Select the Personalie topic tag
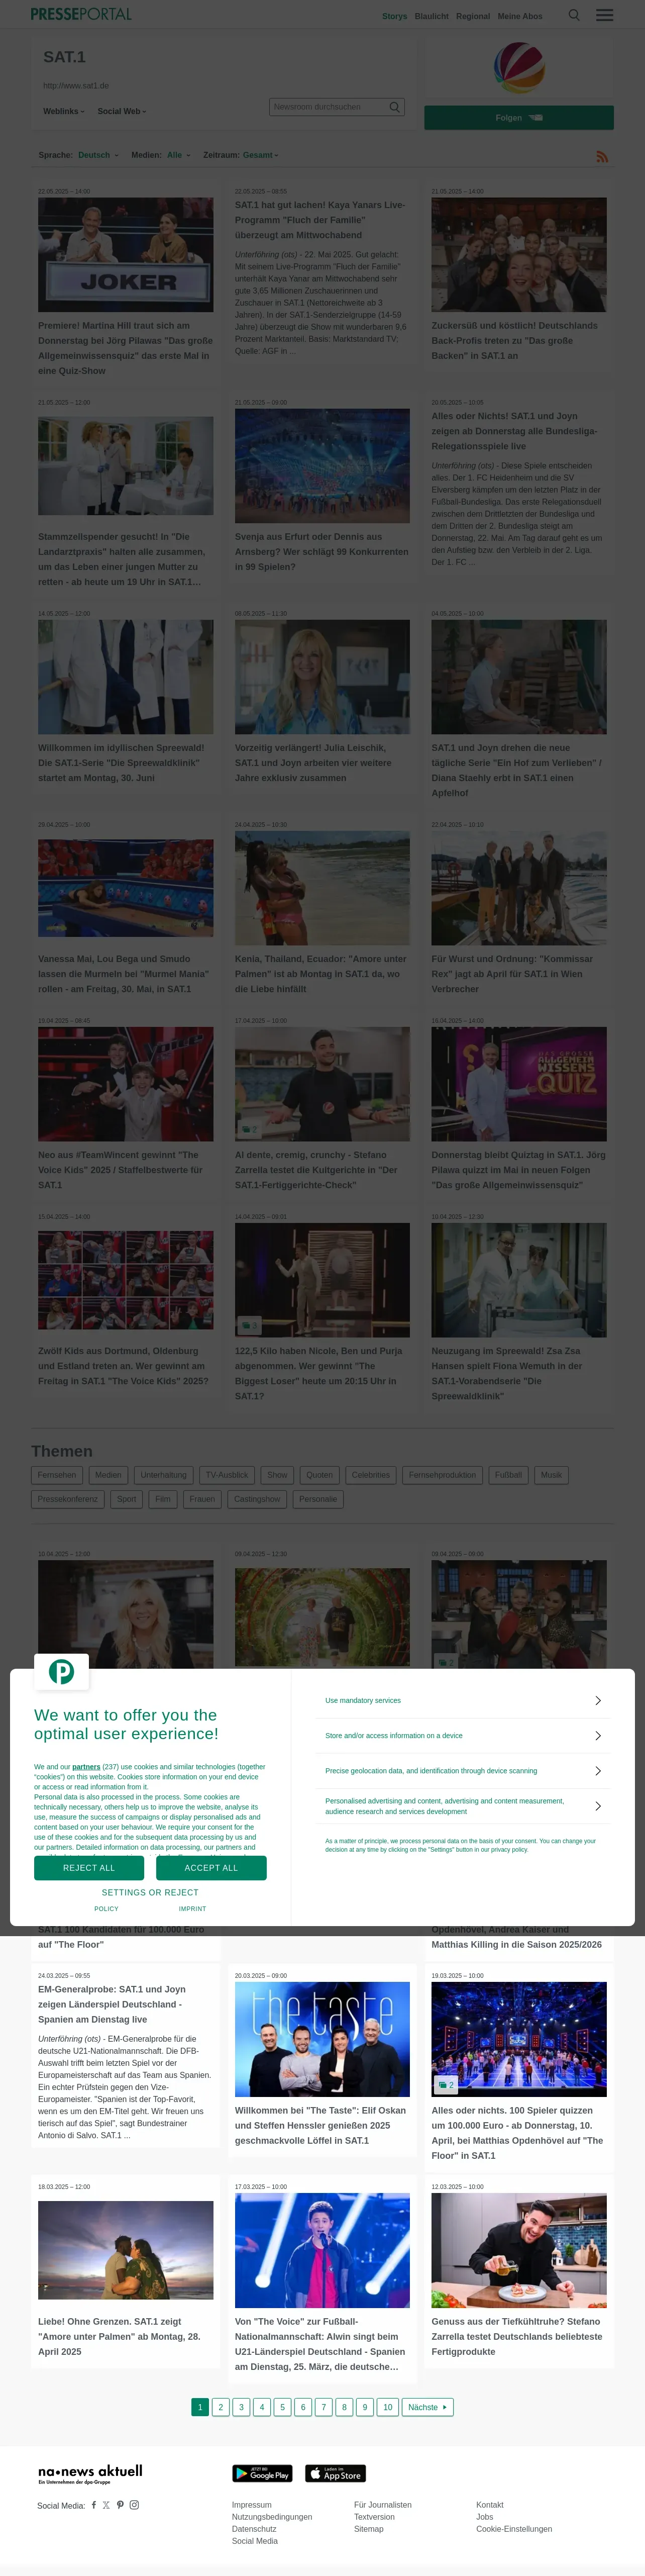This screenshot has height=2576, width=645. (x=318, y=1499)
